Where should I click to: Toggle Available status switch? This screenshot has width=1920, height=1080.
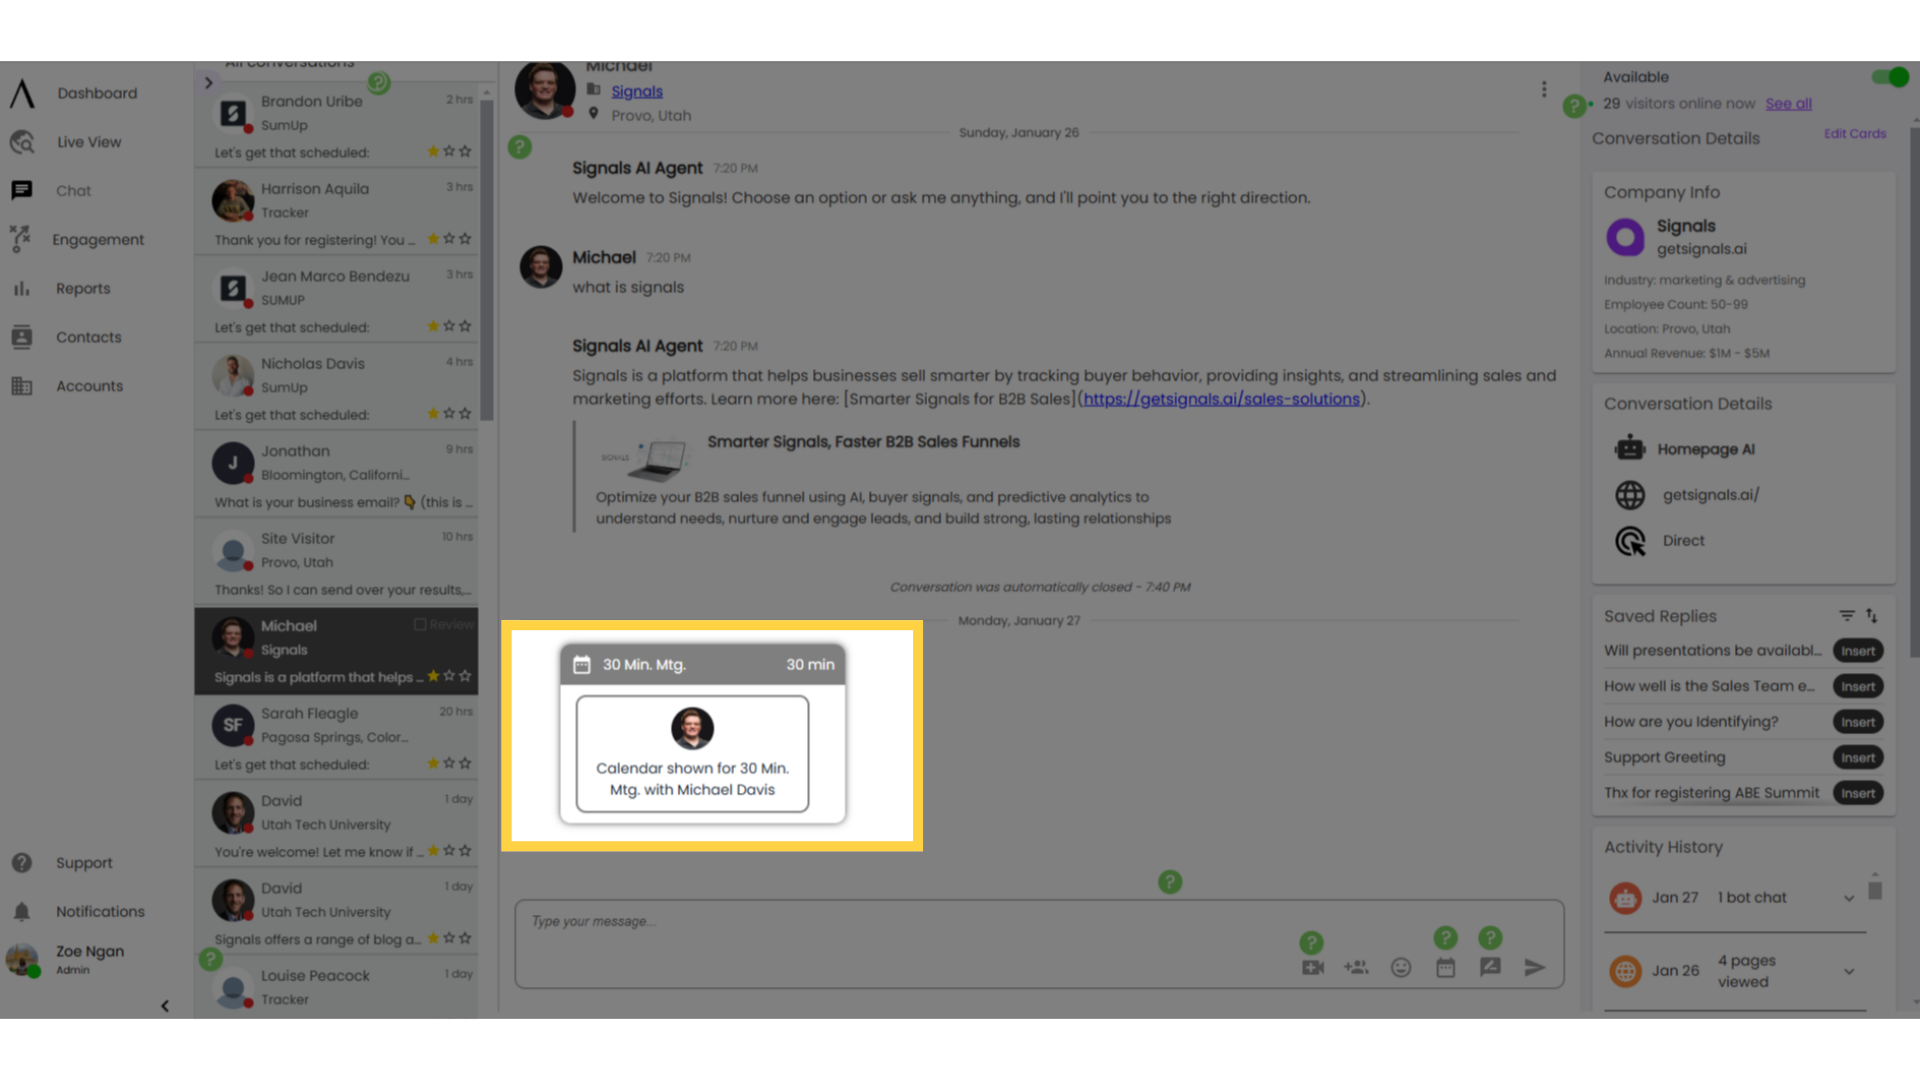1888,76
